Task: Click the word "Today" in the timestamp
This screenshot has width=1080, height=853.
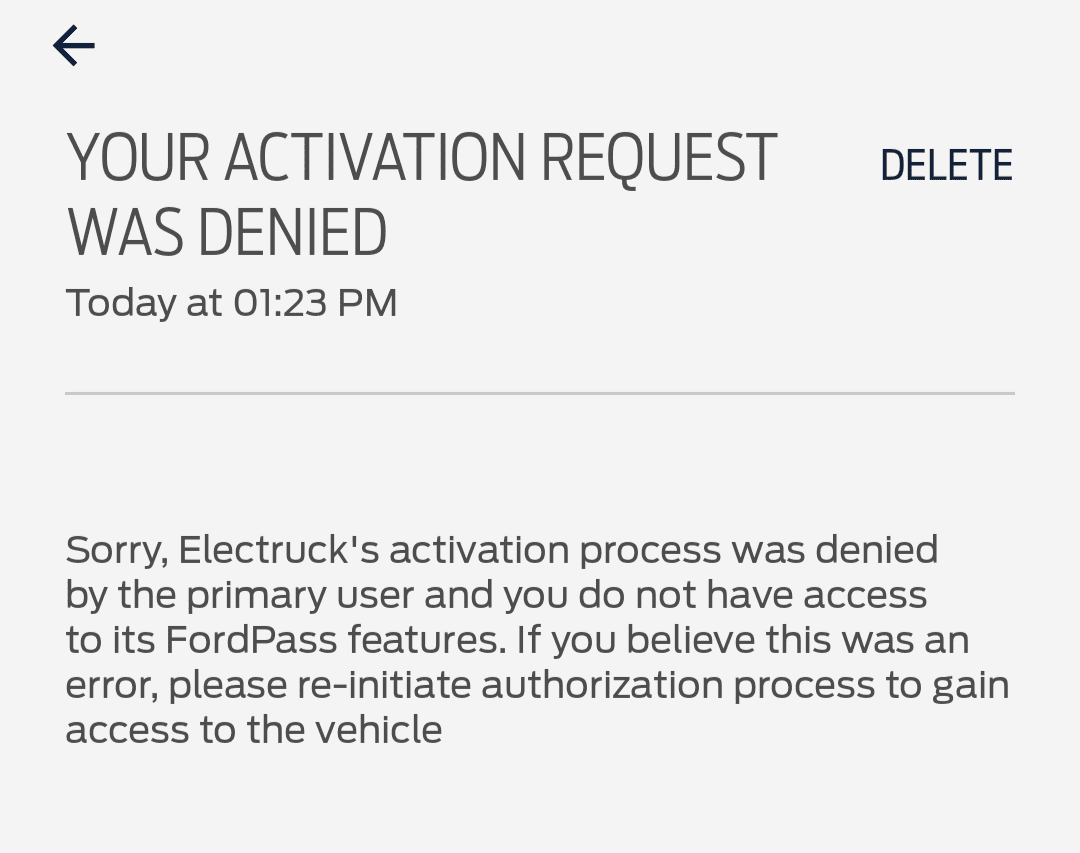Action: pyautogui.click(x=120, y=303)
